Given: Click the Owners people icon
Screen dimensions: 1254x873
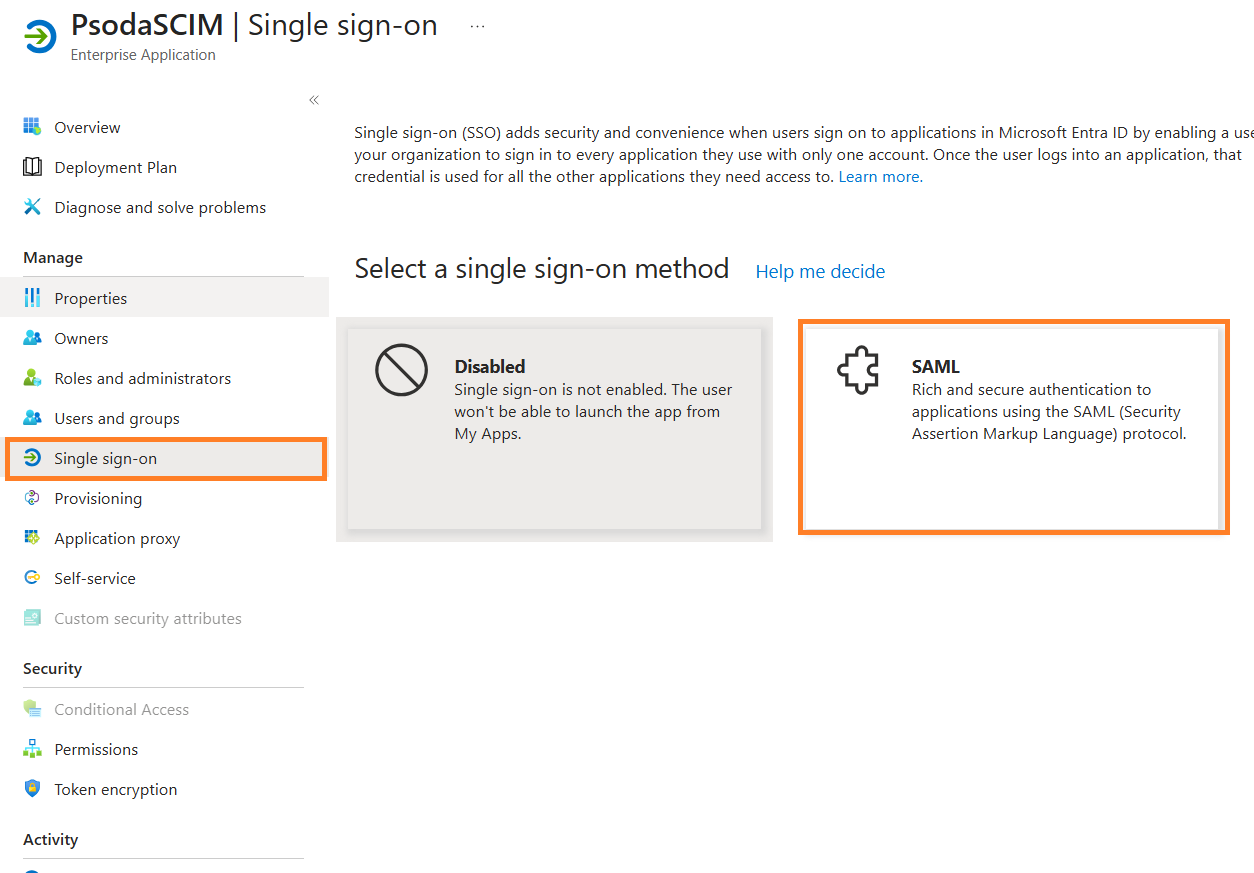Looking at the screenshot, I should click(x=32, y=338).
